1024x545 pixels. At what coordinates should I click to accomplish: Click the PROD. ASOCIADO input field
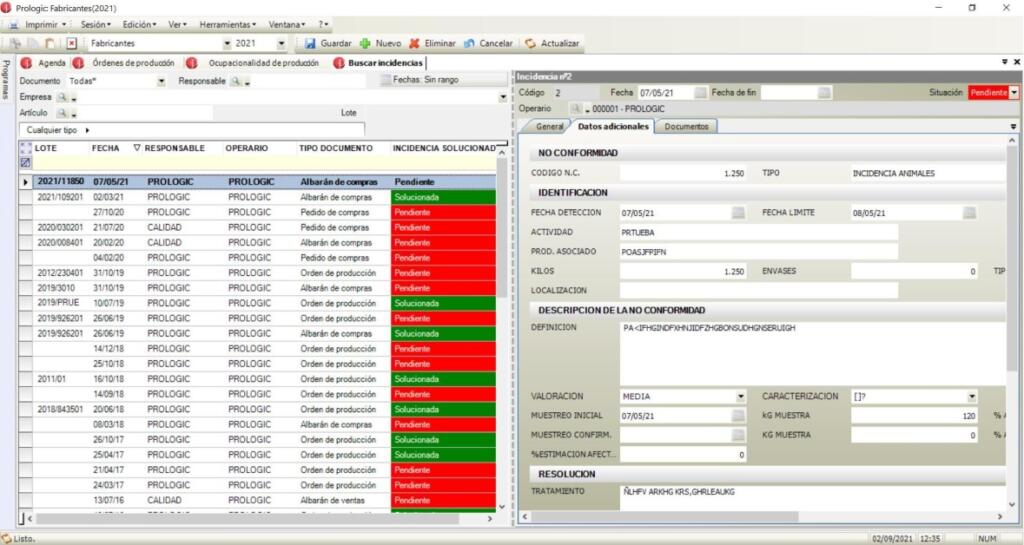[x=758, y=252]
